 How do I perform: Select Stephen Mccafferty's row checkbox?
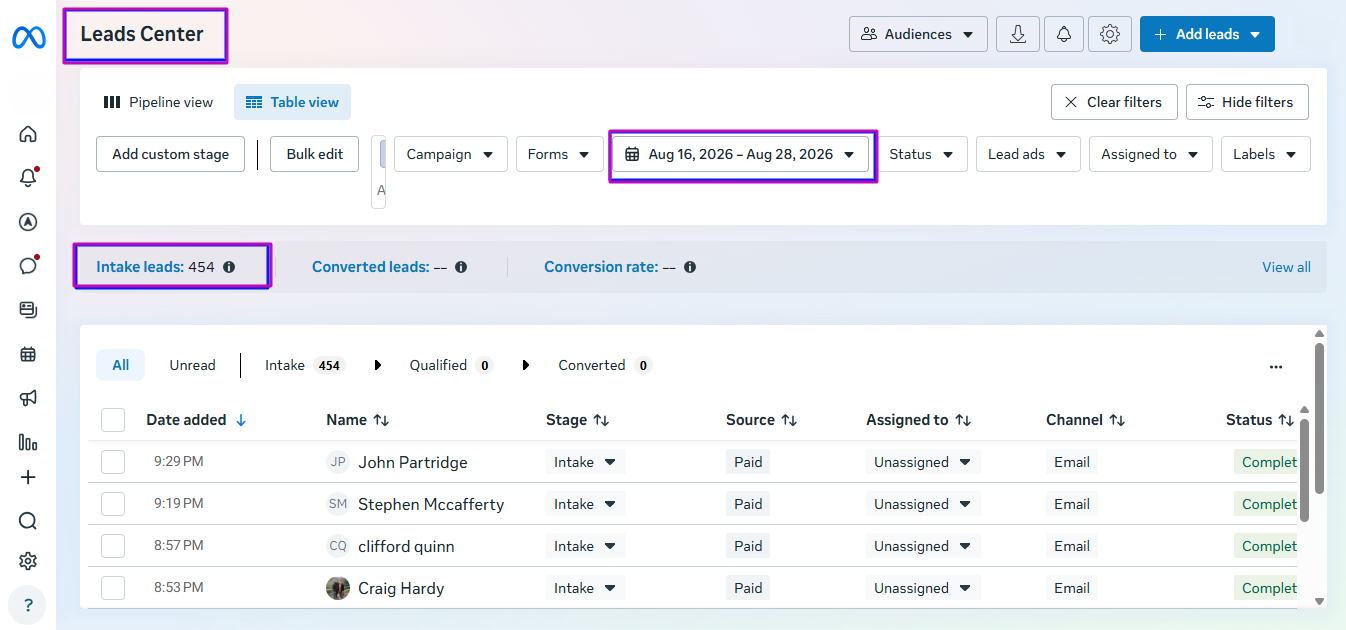[113, 504]
